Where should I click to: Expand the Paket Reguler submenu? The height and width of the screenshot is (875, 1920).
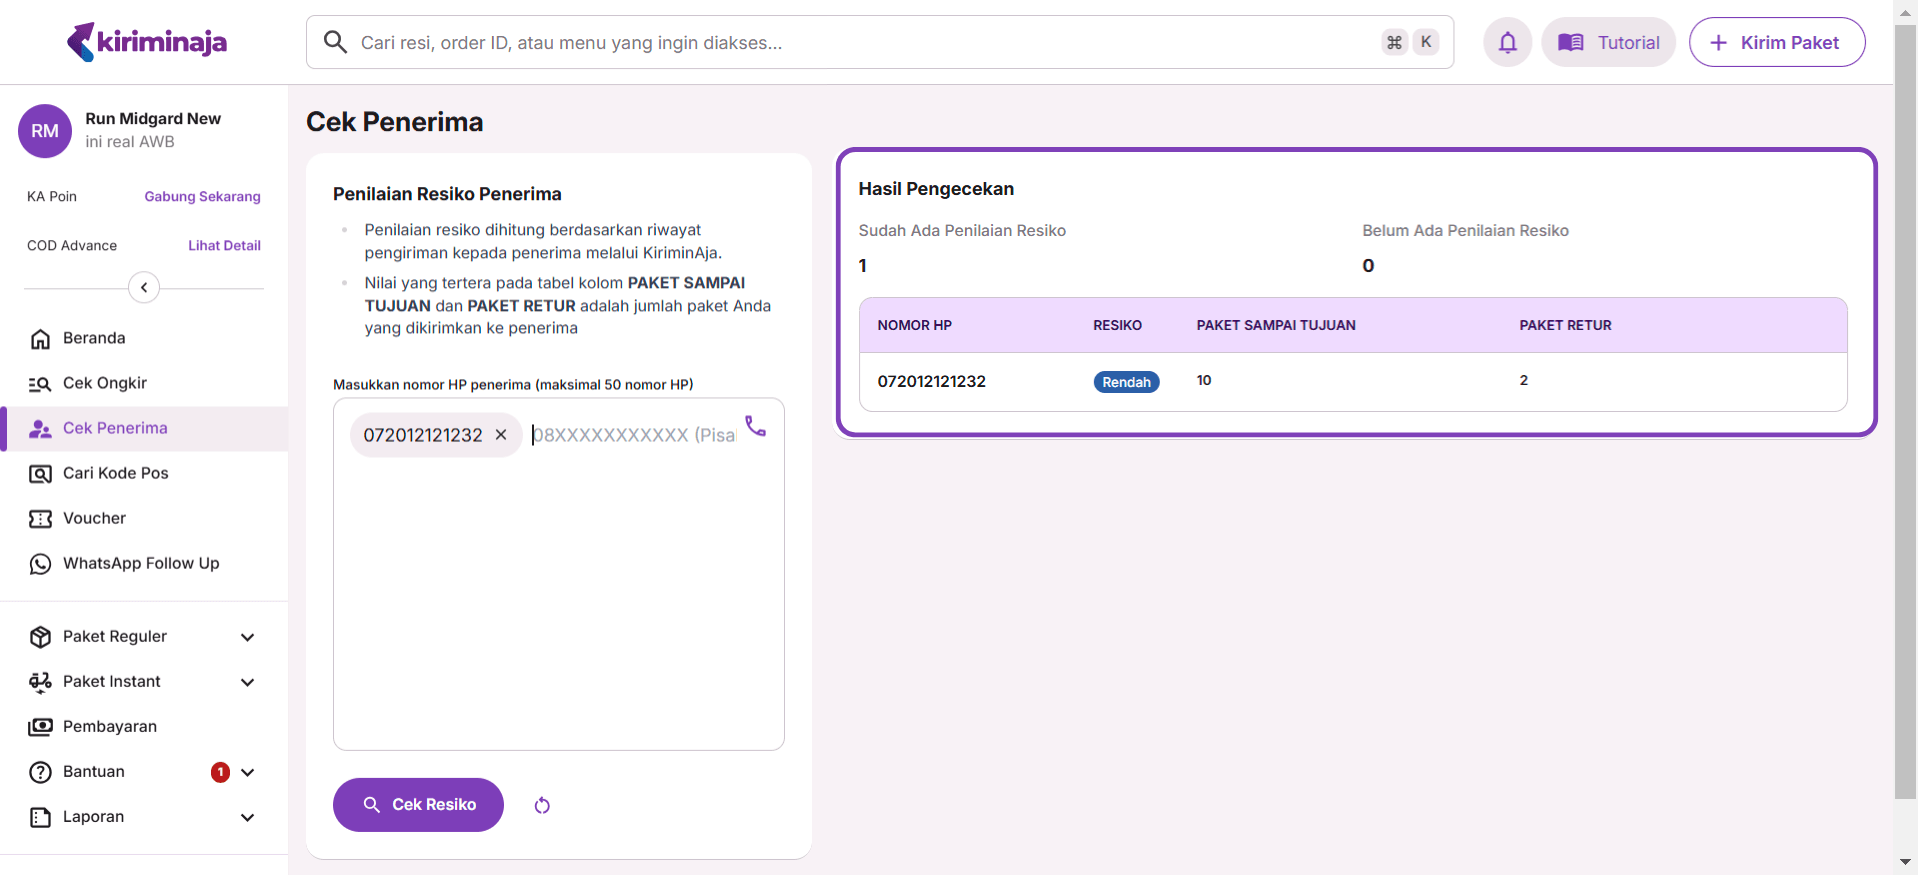click(x=247, y=637)
